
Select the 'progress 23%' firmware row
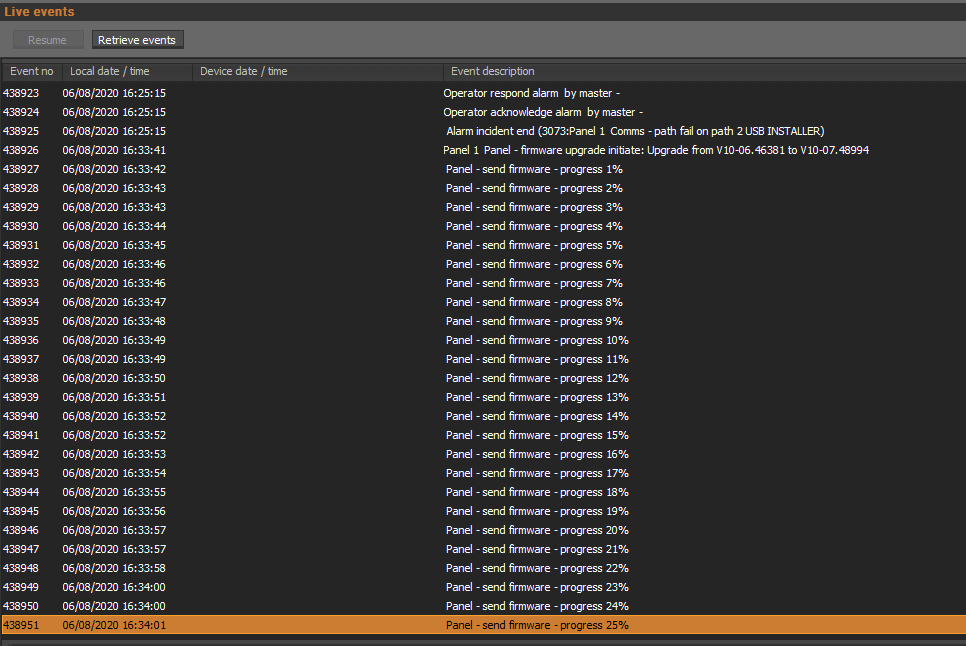483,588
